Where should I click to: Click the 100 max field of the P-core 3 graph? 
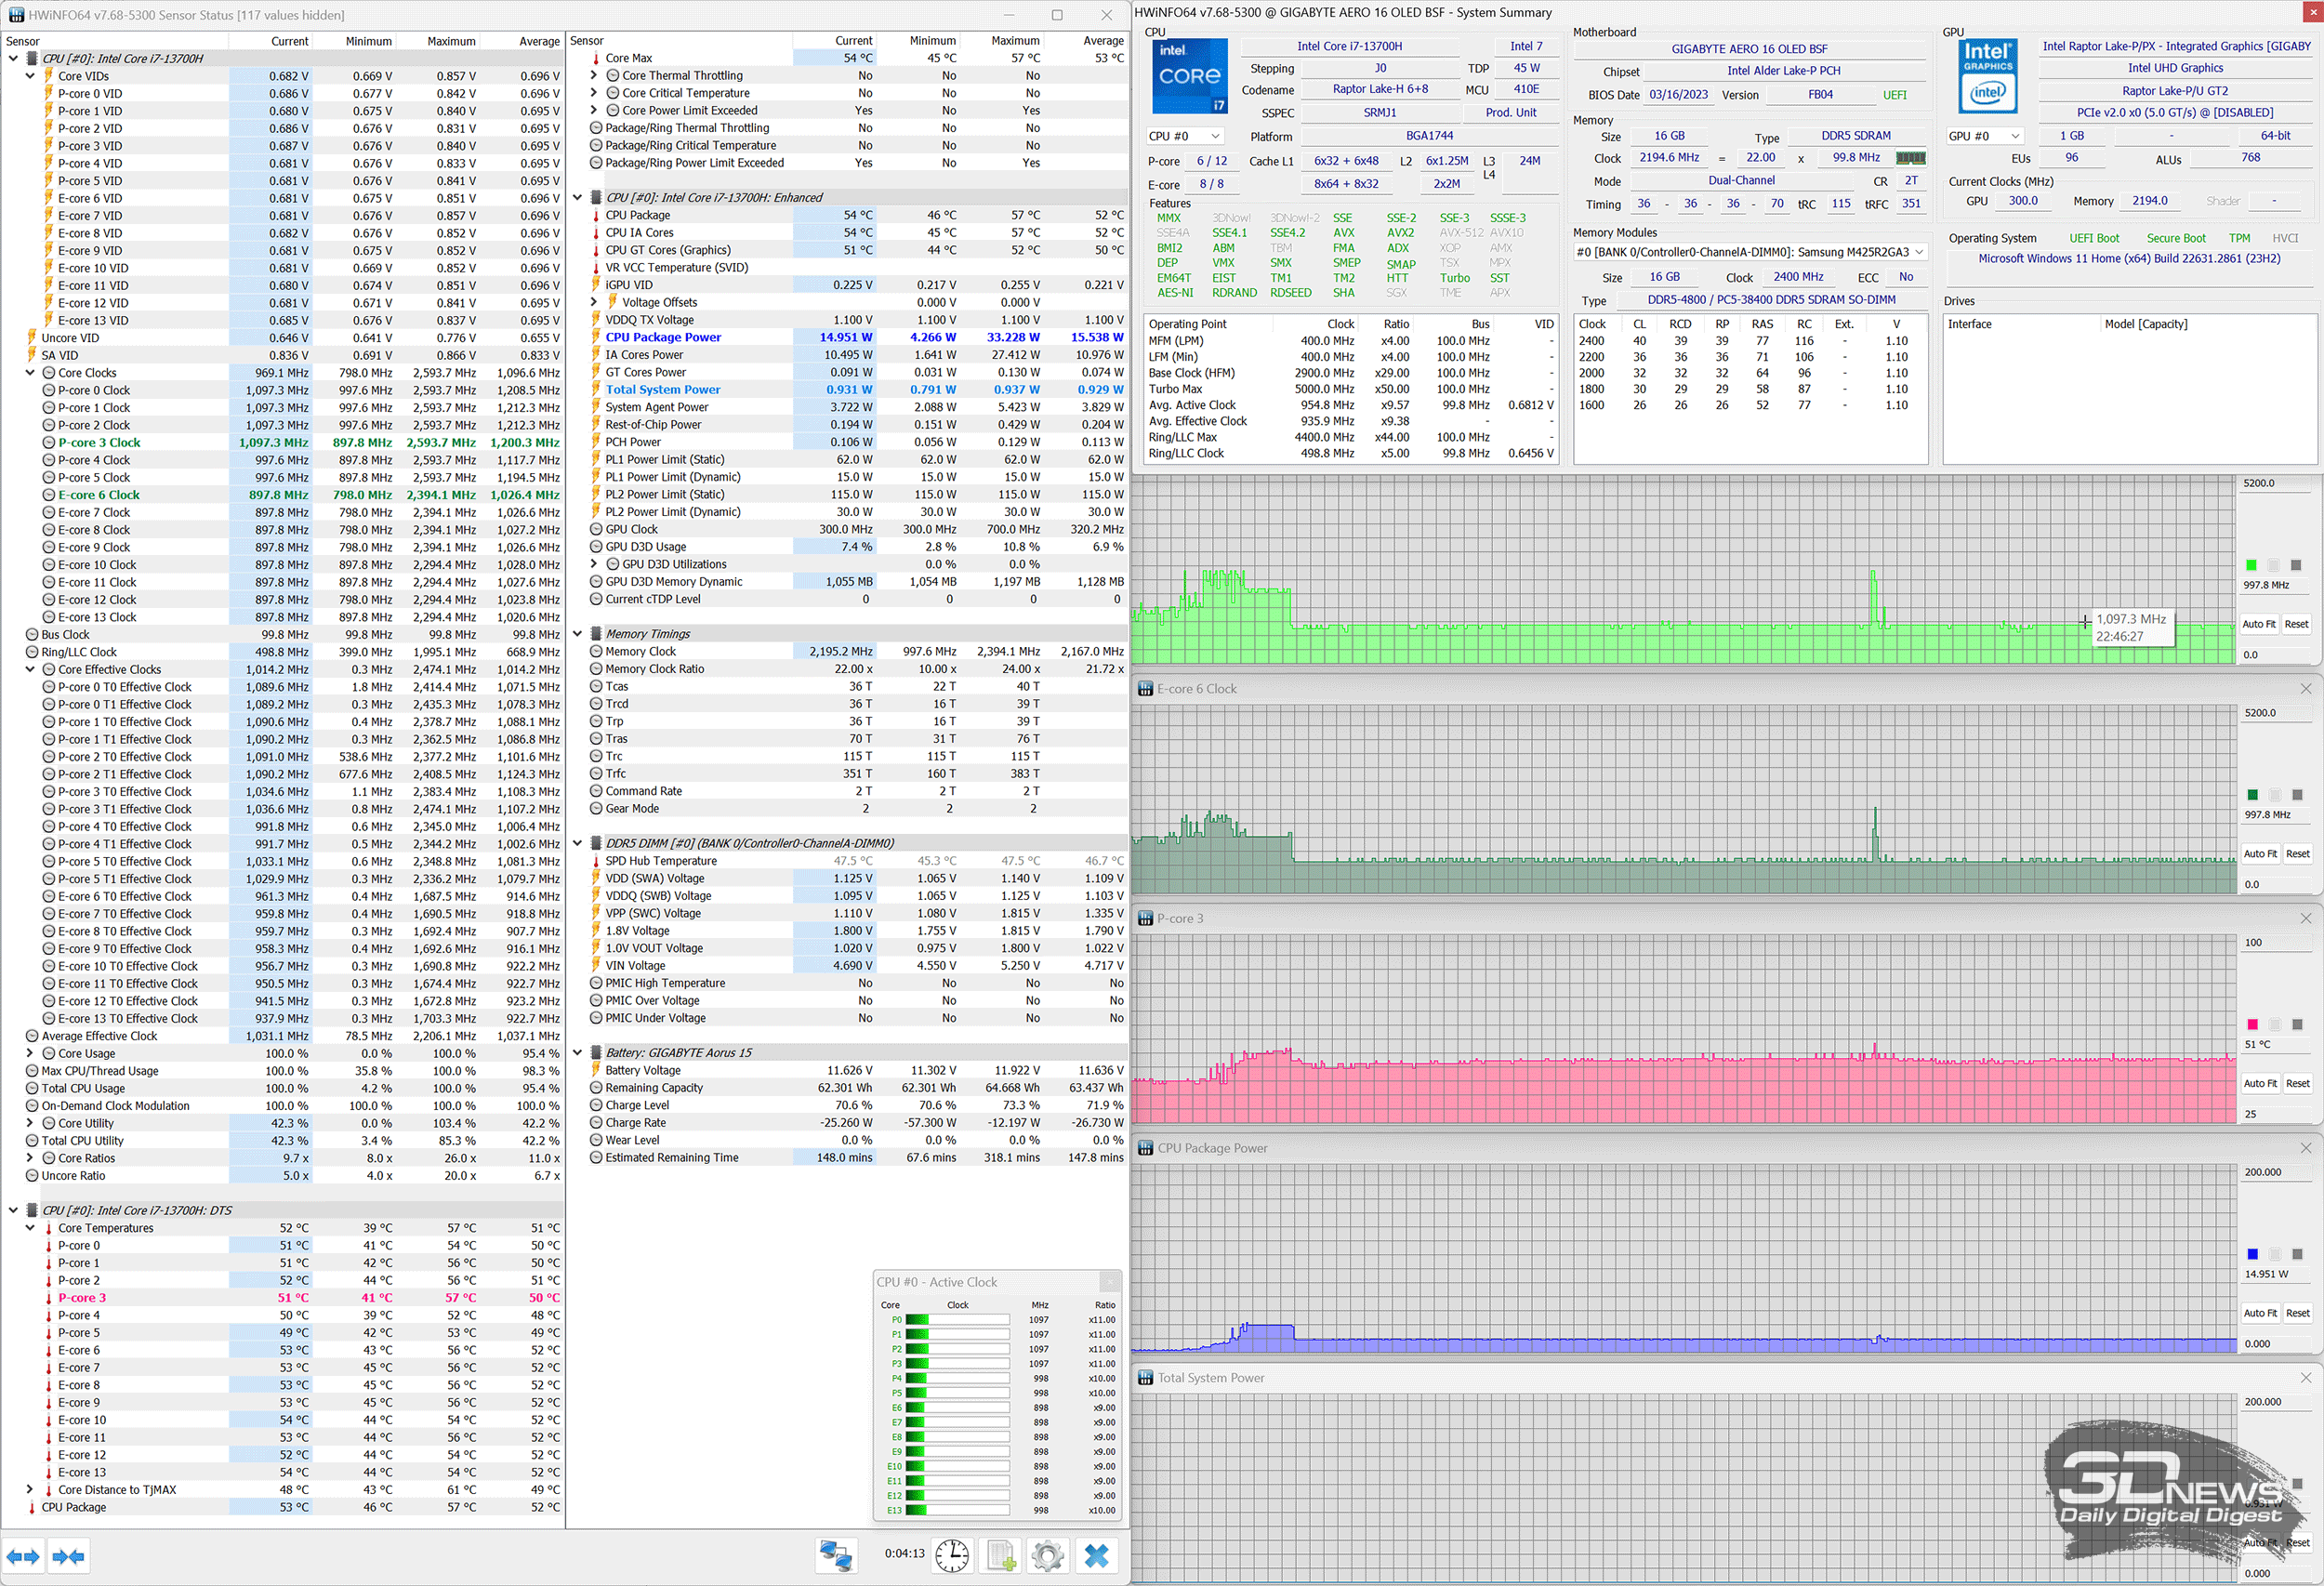coord(2276,942)
